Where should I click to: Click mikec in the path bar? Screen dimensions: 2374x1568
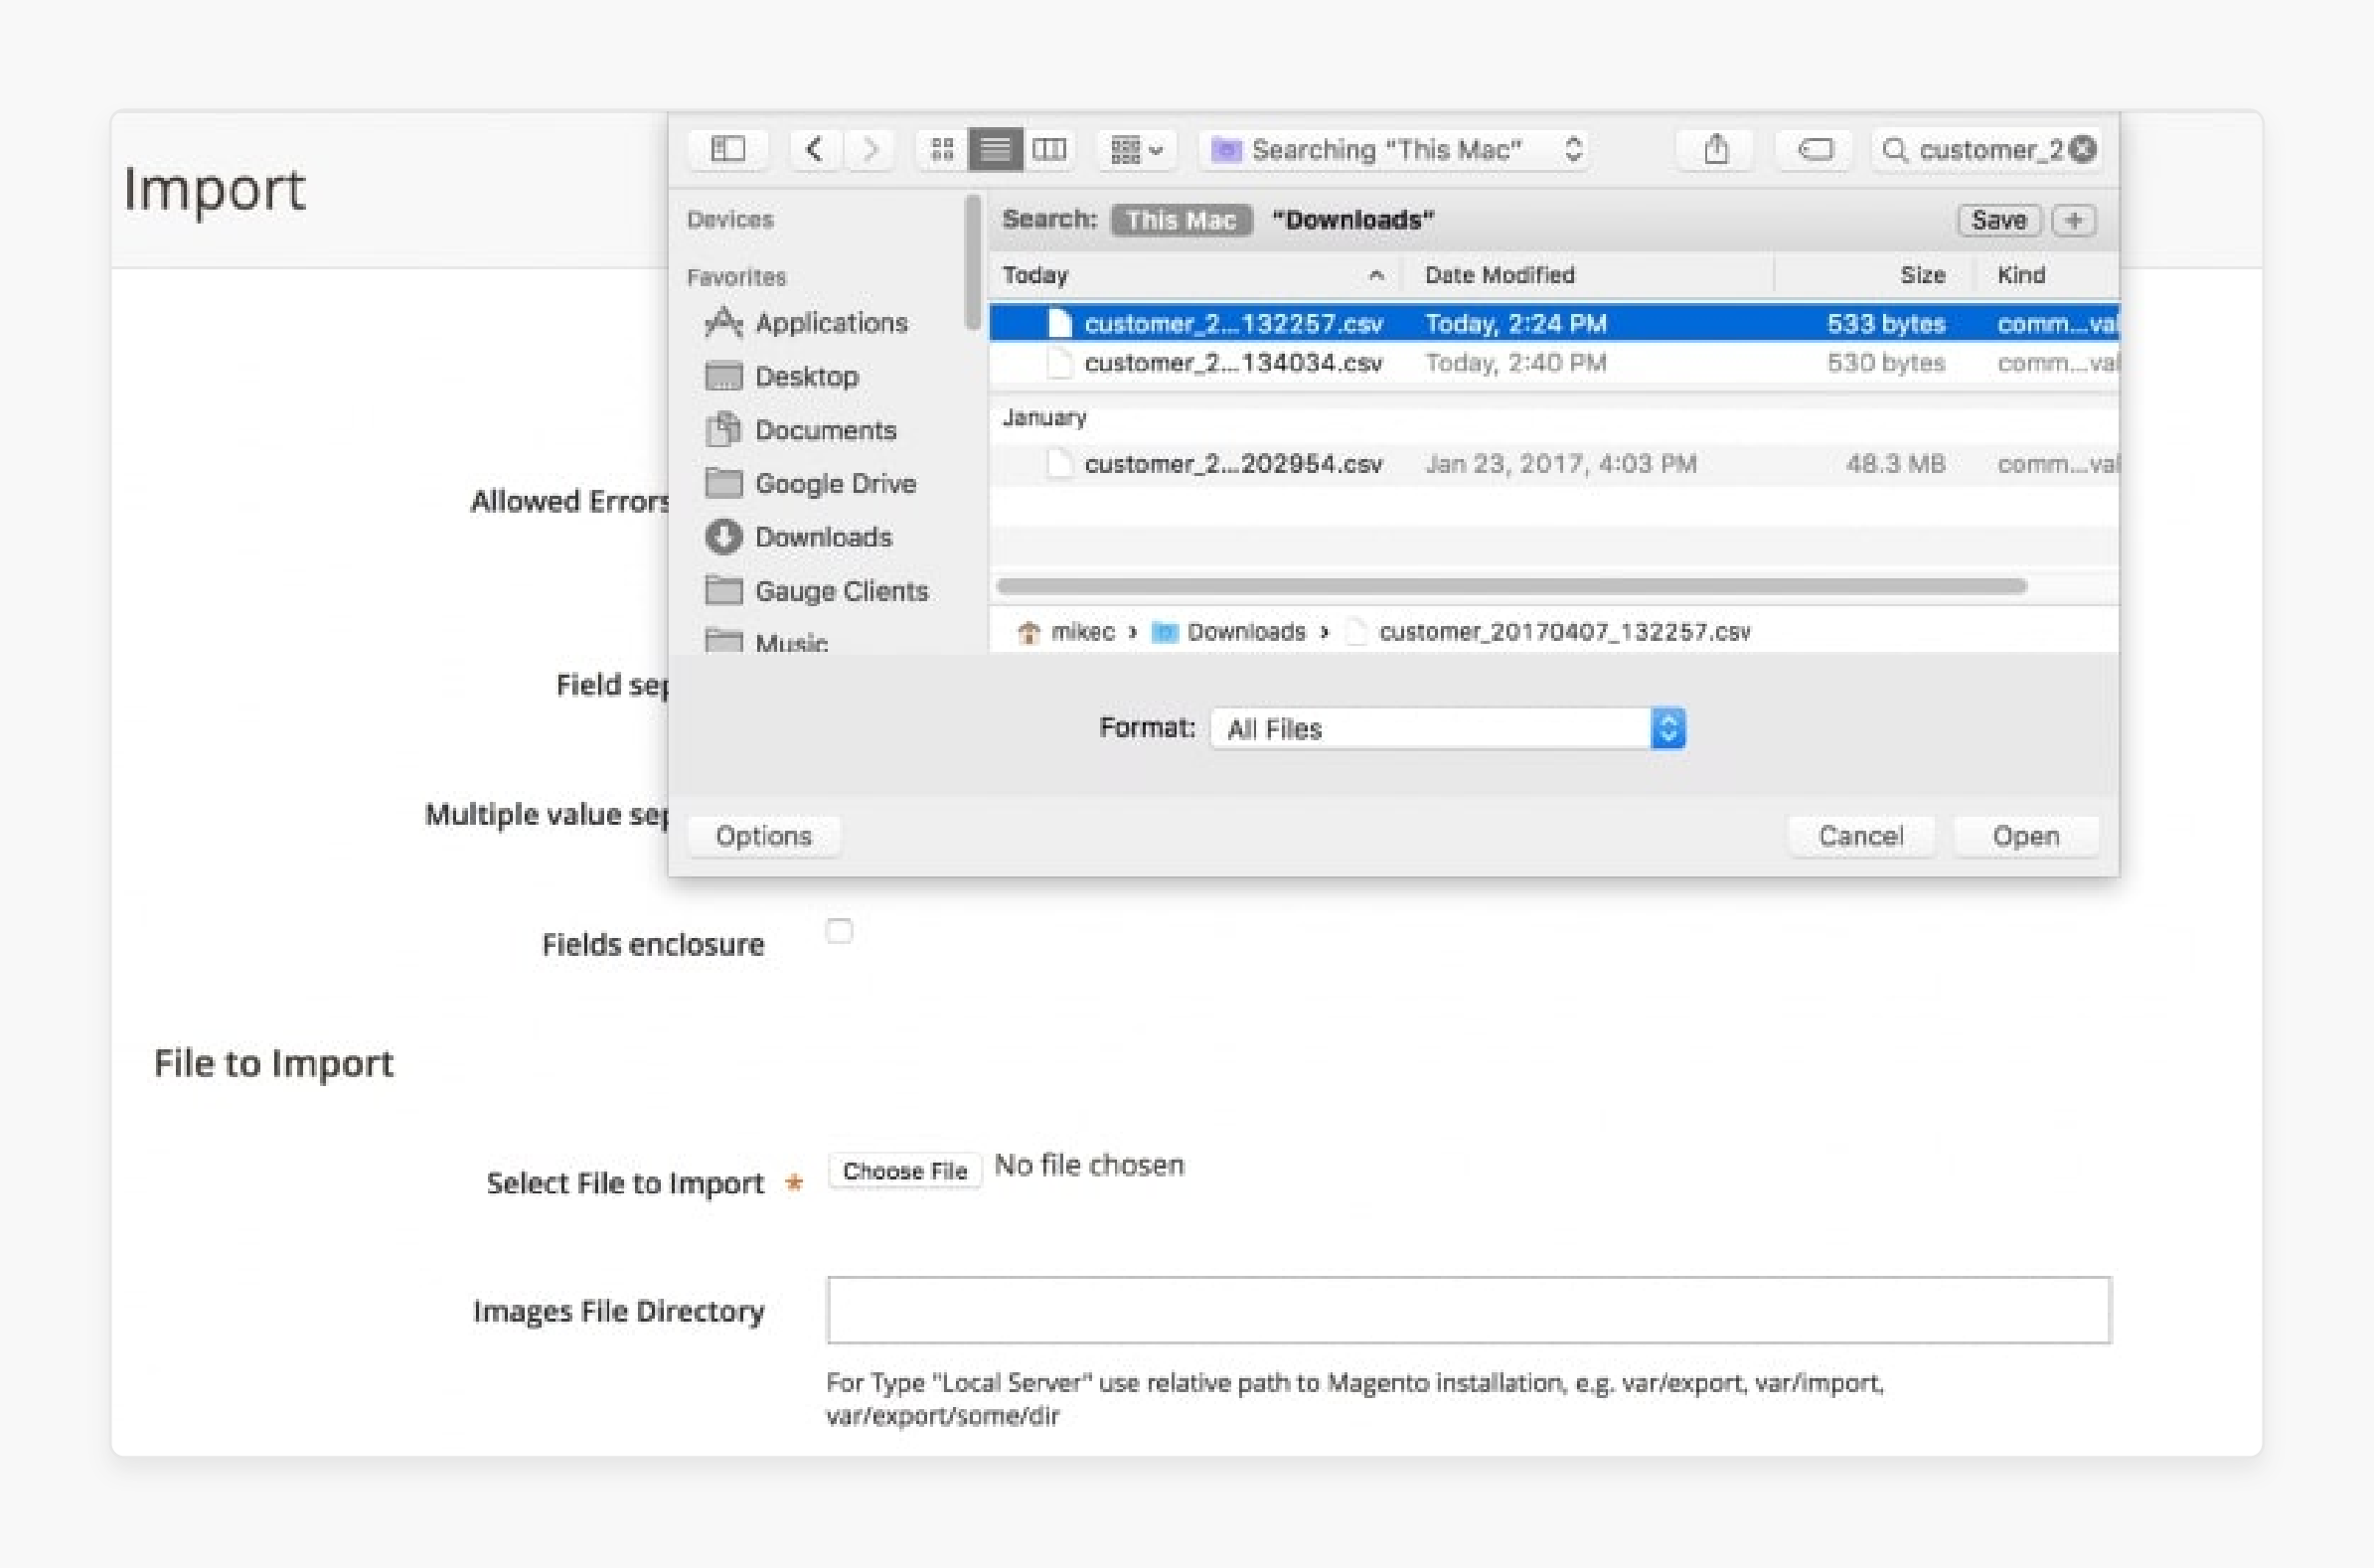click(x=1066, y=632)
